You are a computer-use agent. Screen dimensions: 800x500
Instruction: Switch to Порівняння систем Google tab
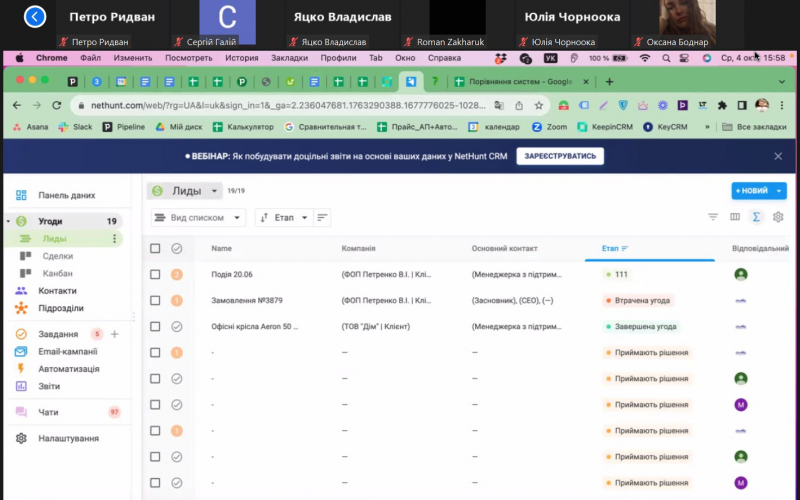point(521,82)
